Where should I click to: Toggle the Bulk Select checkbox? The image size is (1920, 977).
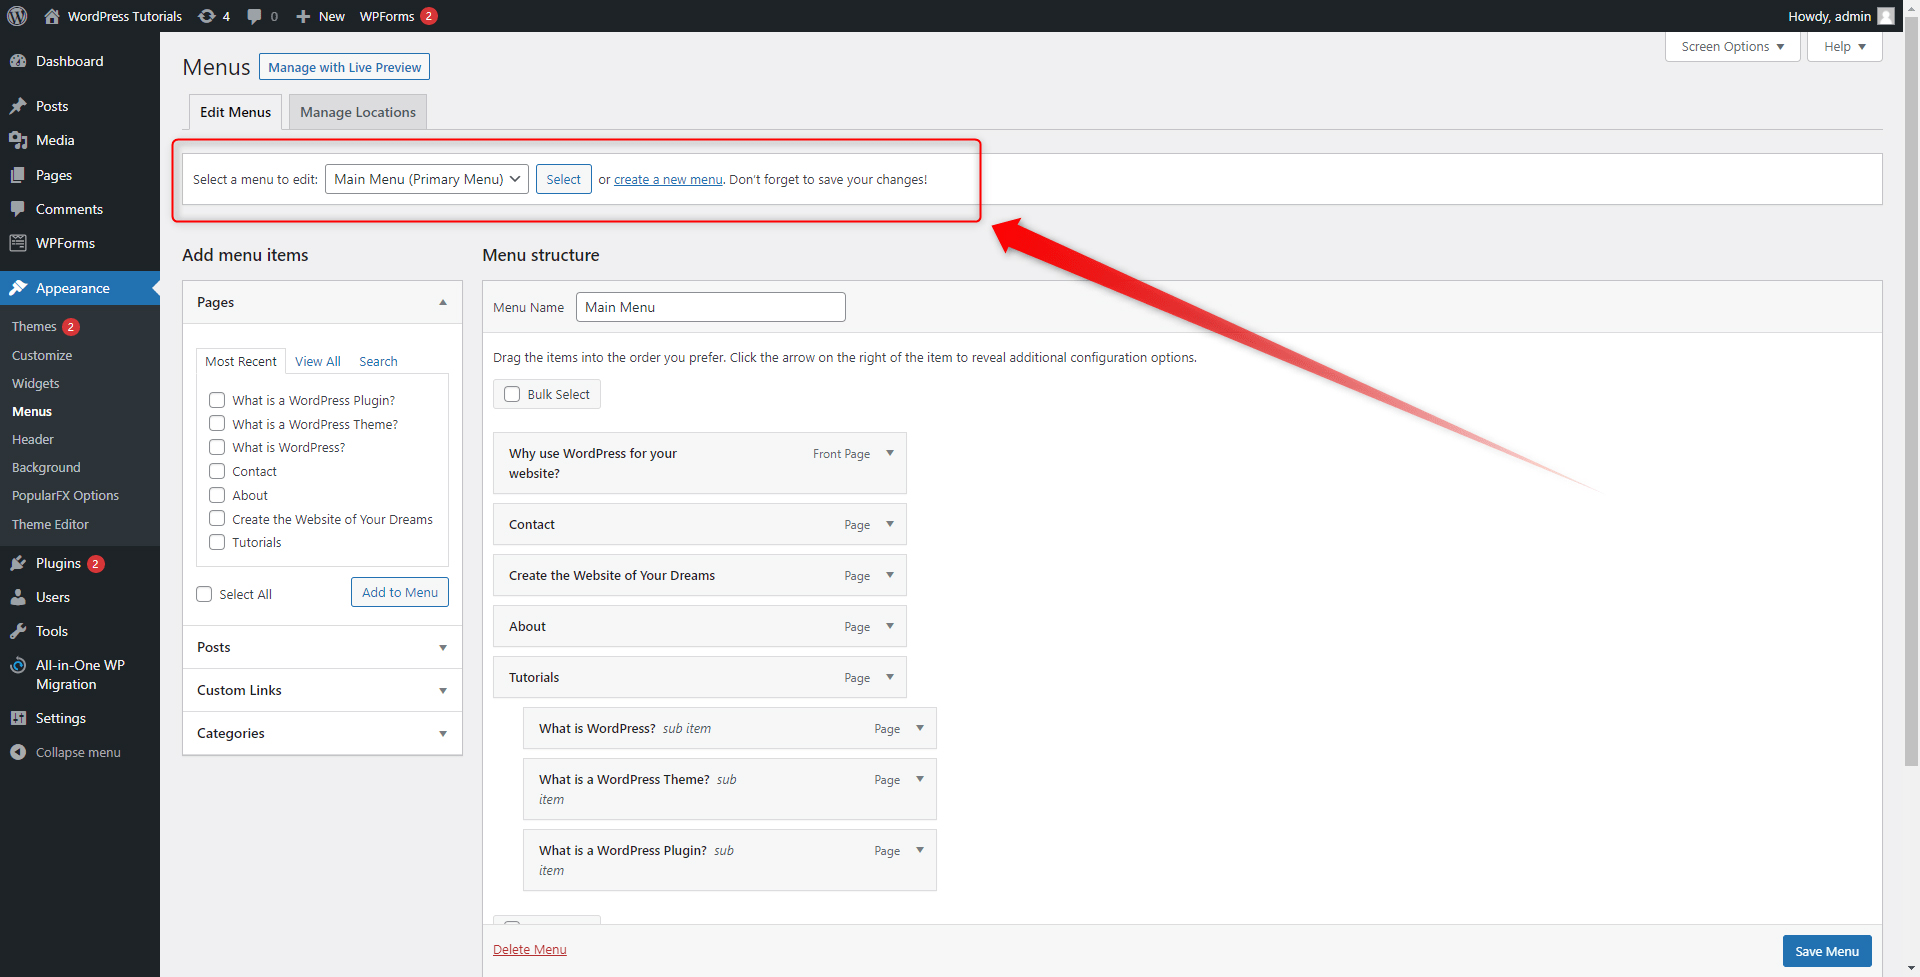(512, 394)
